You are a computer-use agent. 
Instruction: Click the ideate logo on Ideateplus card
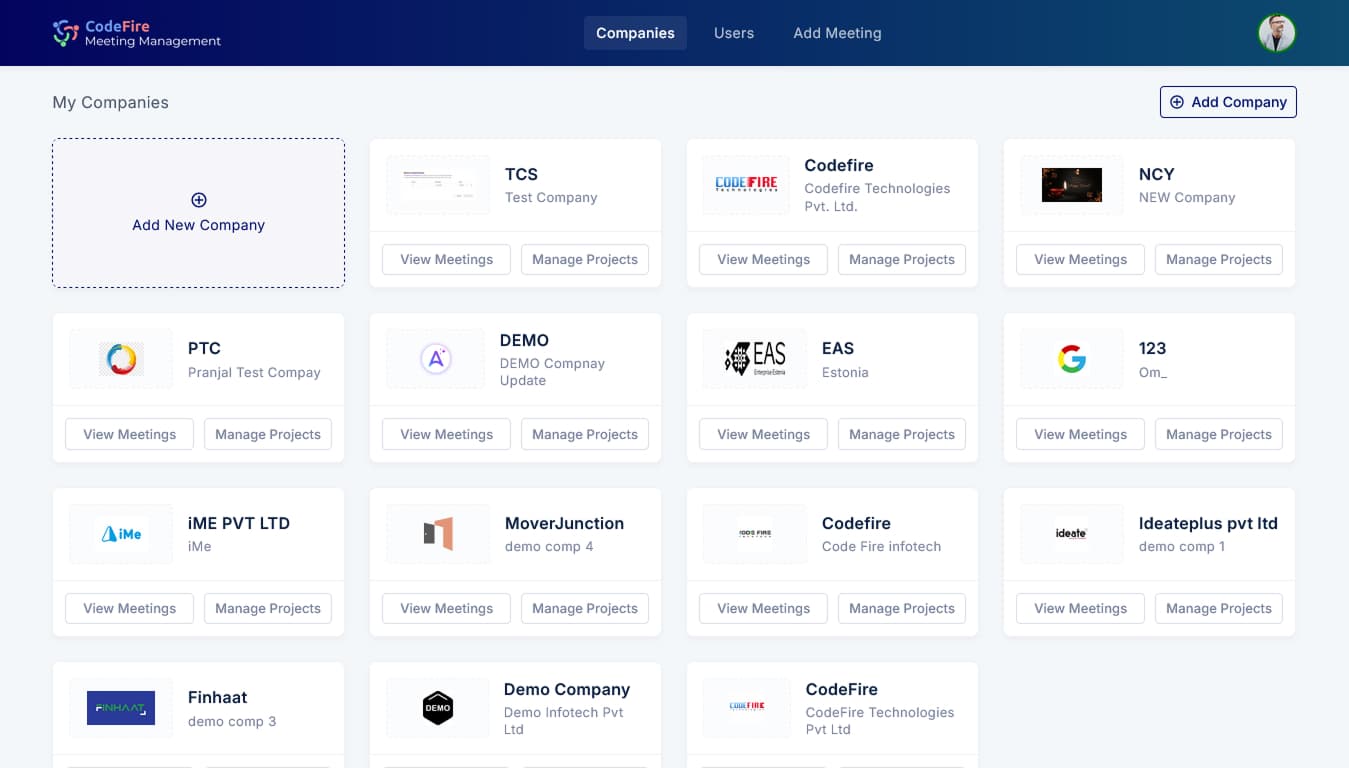click(1071, 534)
